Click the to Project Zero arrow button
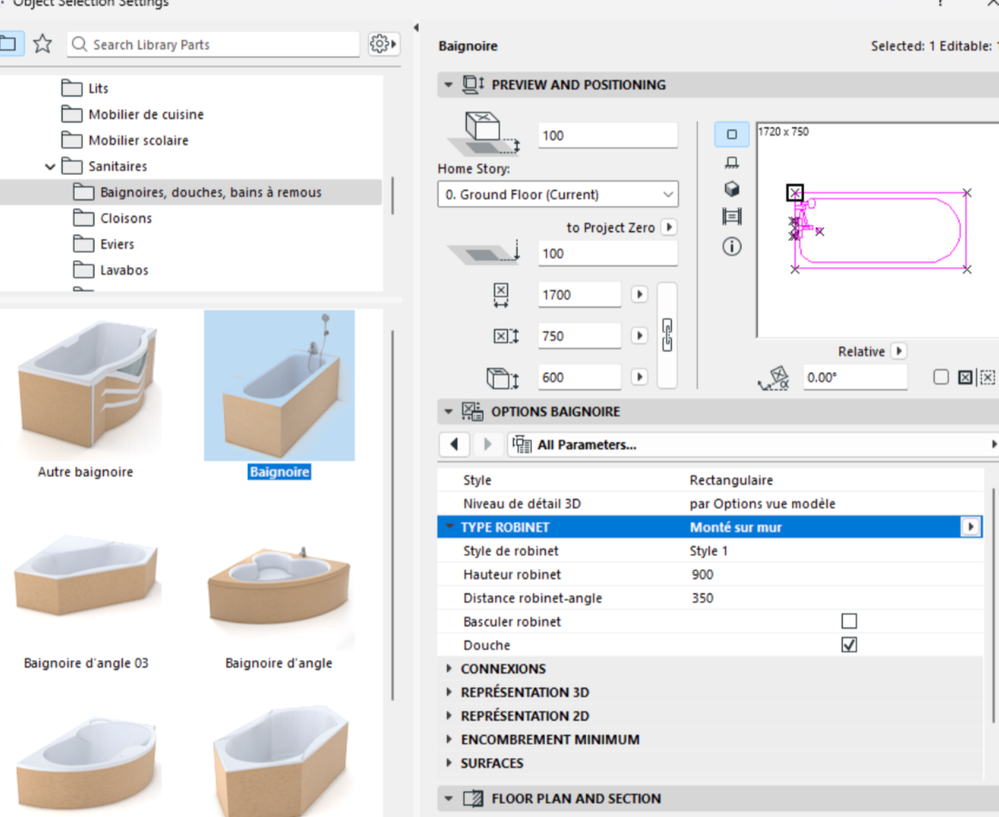The height and width of the screenshot is (817, 999). [x=669, y=227]
